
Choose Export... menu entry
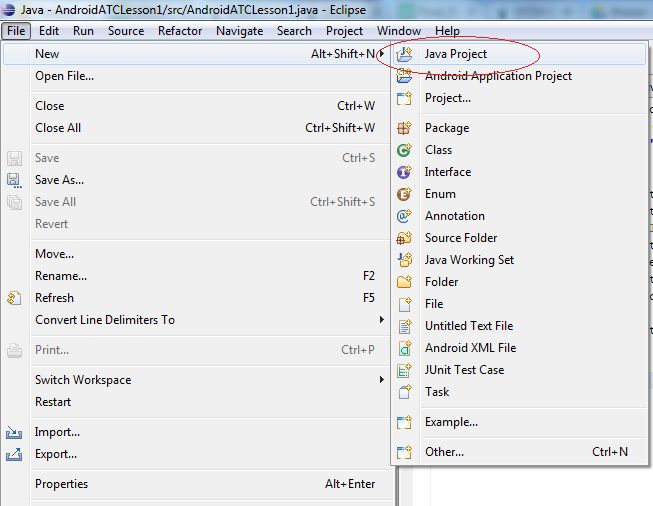(197, 454)
